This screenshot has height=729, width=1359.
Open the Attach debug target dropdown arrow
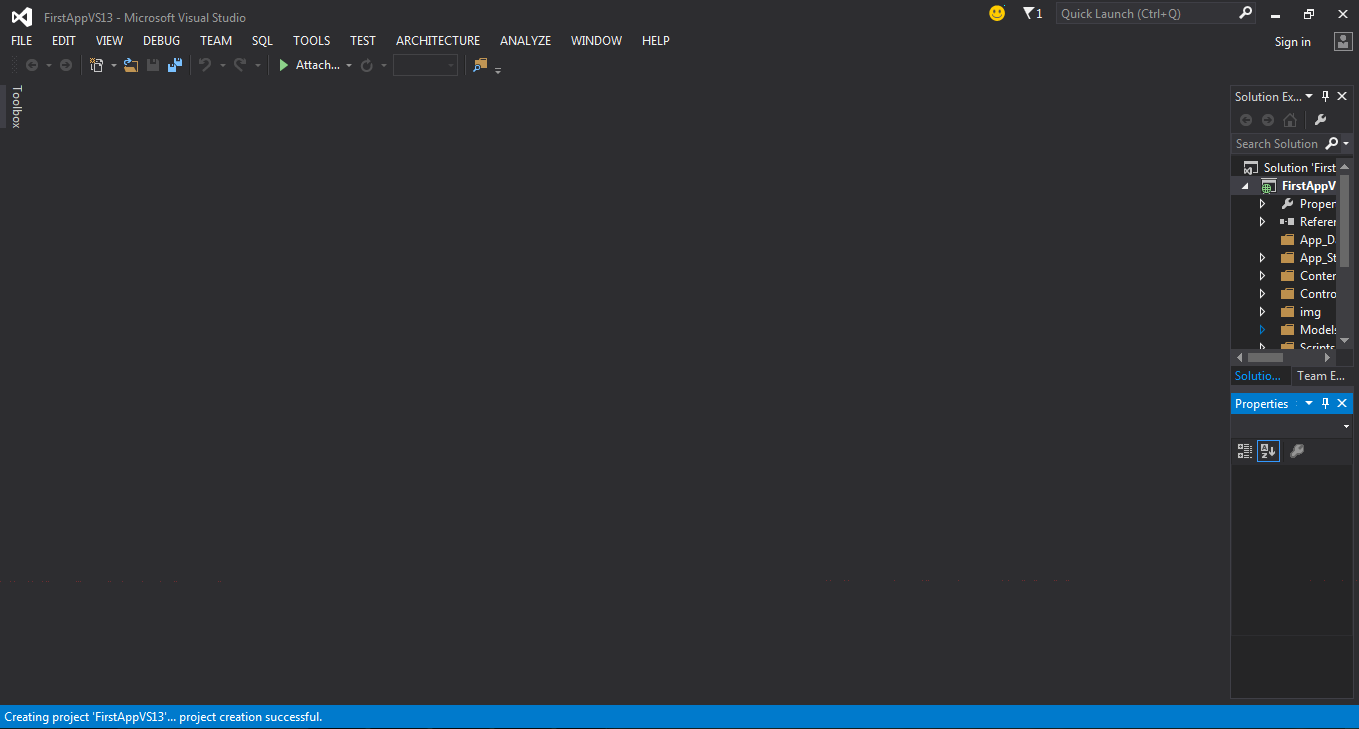pyautogui.click(x=349, y=66)
